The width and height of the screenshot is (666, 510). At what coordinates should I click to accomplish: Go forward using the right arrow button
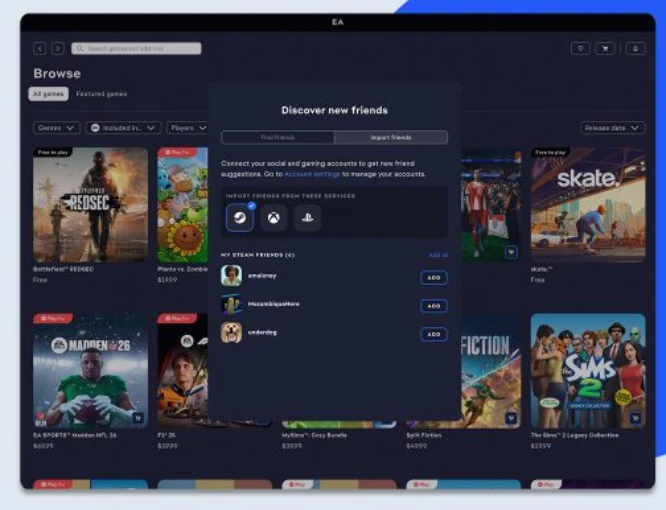click(58, 48)
